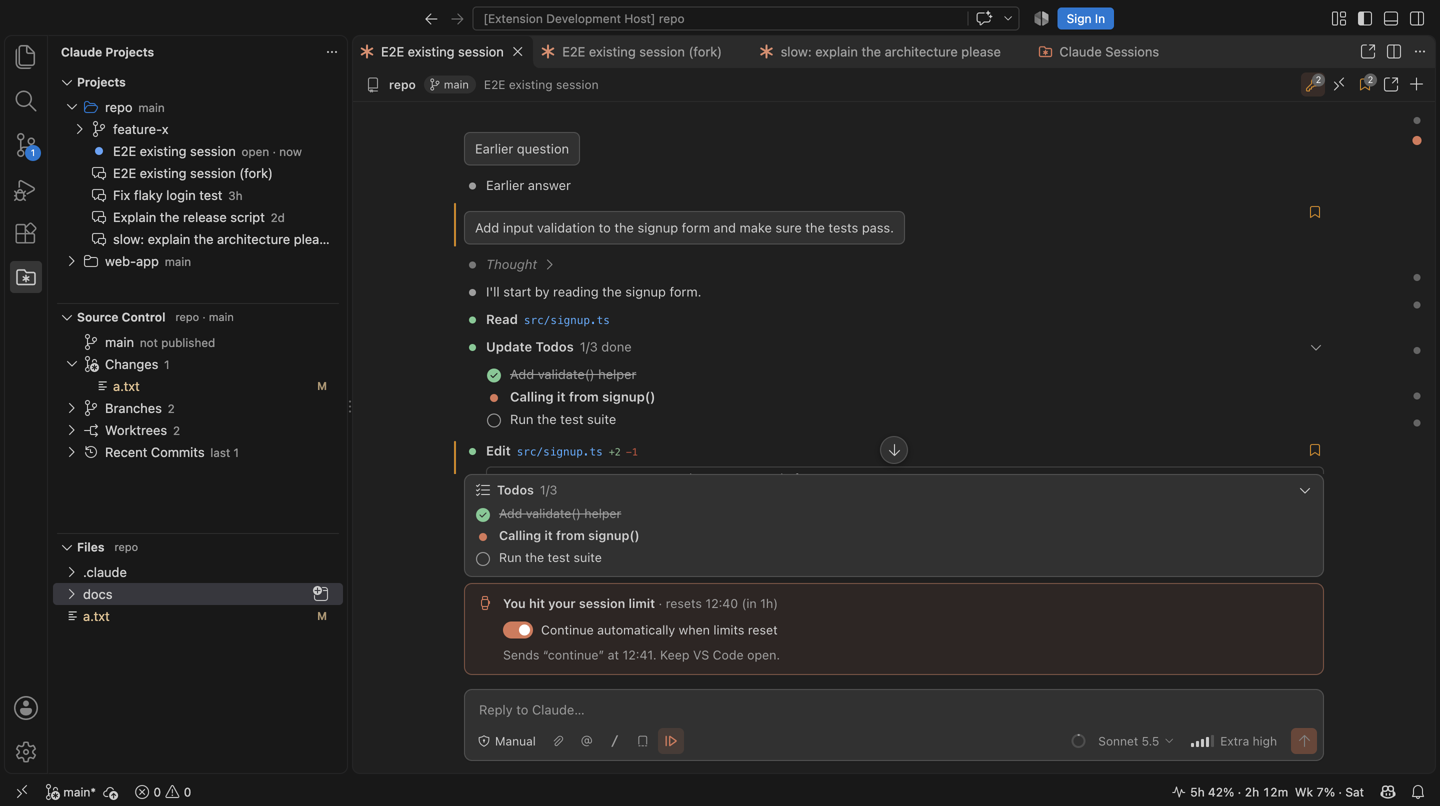
Task: Switch to slow: explain the architecture tab
Action: coord(890,52)
